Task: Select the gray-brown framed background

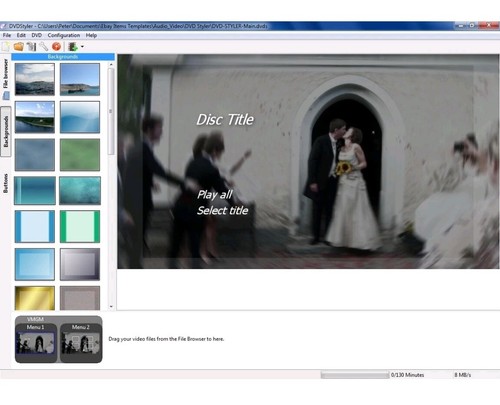Action: (80, 298)
